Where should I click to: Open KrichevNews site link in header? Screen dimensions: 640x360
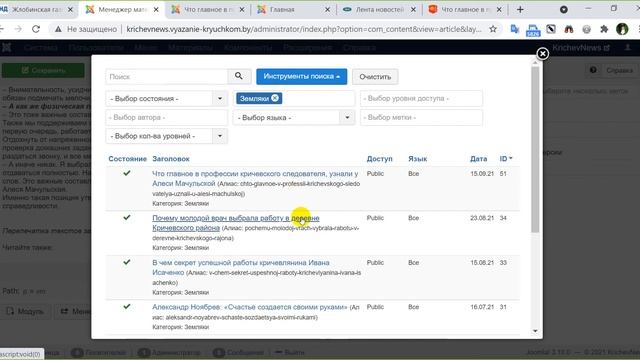(x=581, y=48)
